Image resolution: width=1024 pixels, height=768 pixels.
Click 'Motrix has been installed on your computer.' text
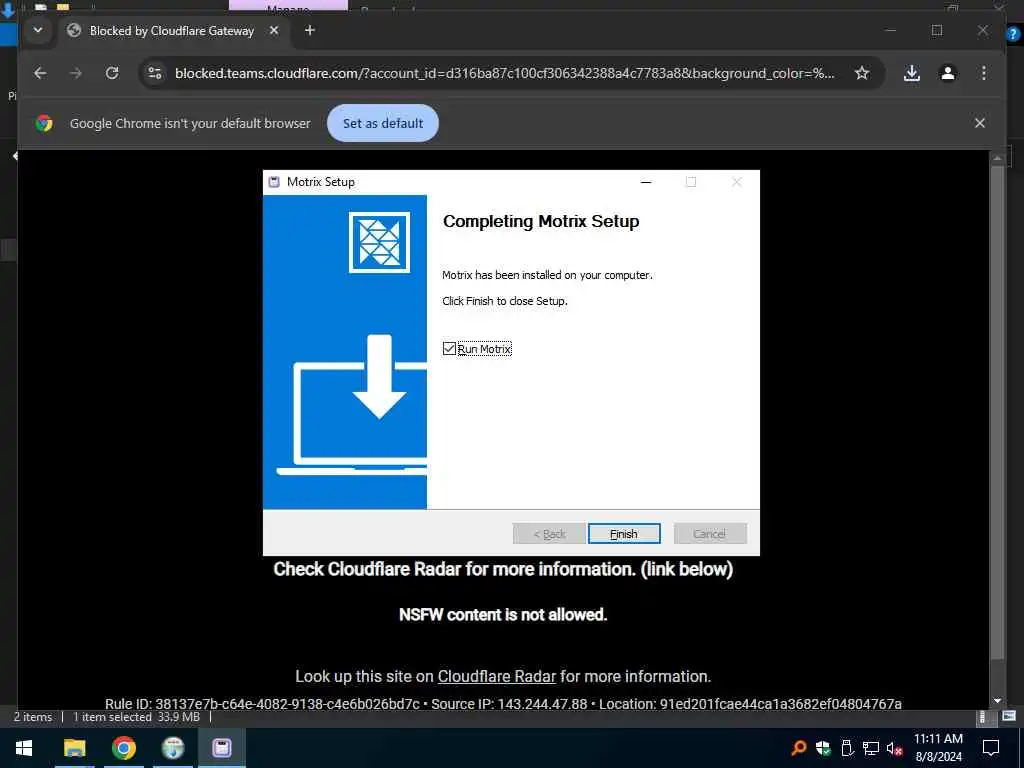[547, 275]
